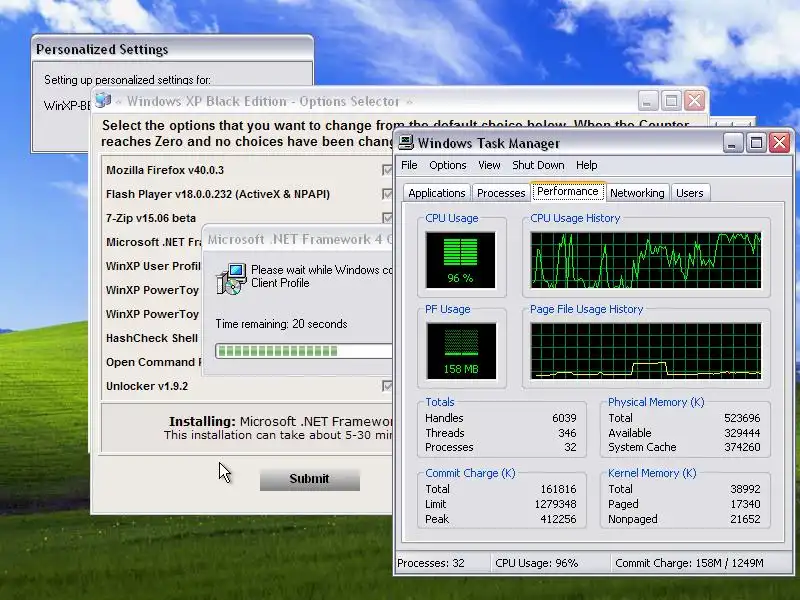Click the Threads value 346
800x600 pixels.
(567, 433)
